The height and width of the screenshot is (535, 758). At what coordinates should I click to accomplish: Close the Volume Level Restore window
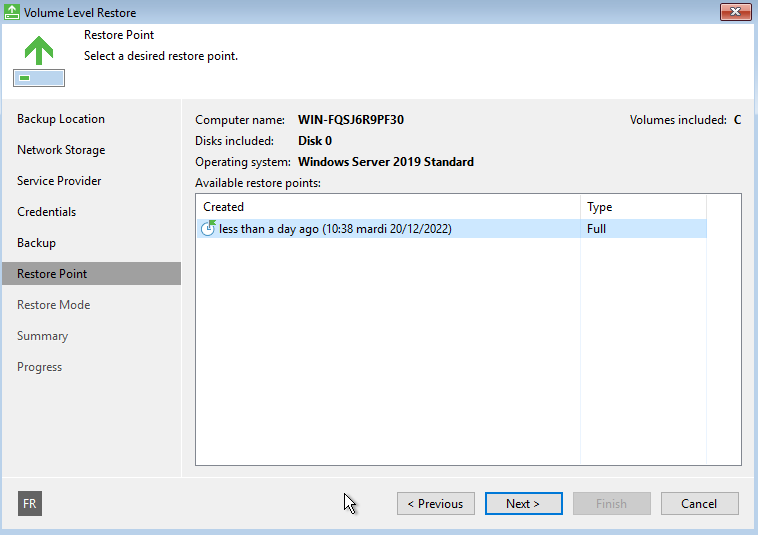(x=735, y=12)
